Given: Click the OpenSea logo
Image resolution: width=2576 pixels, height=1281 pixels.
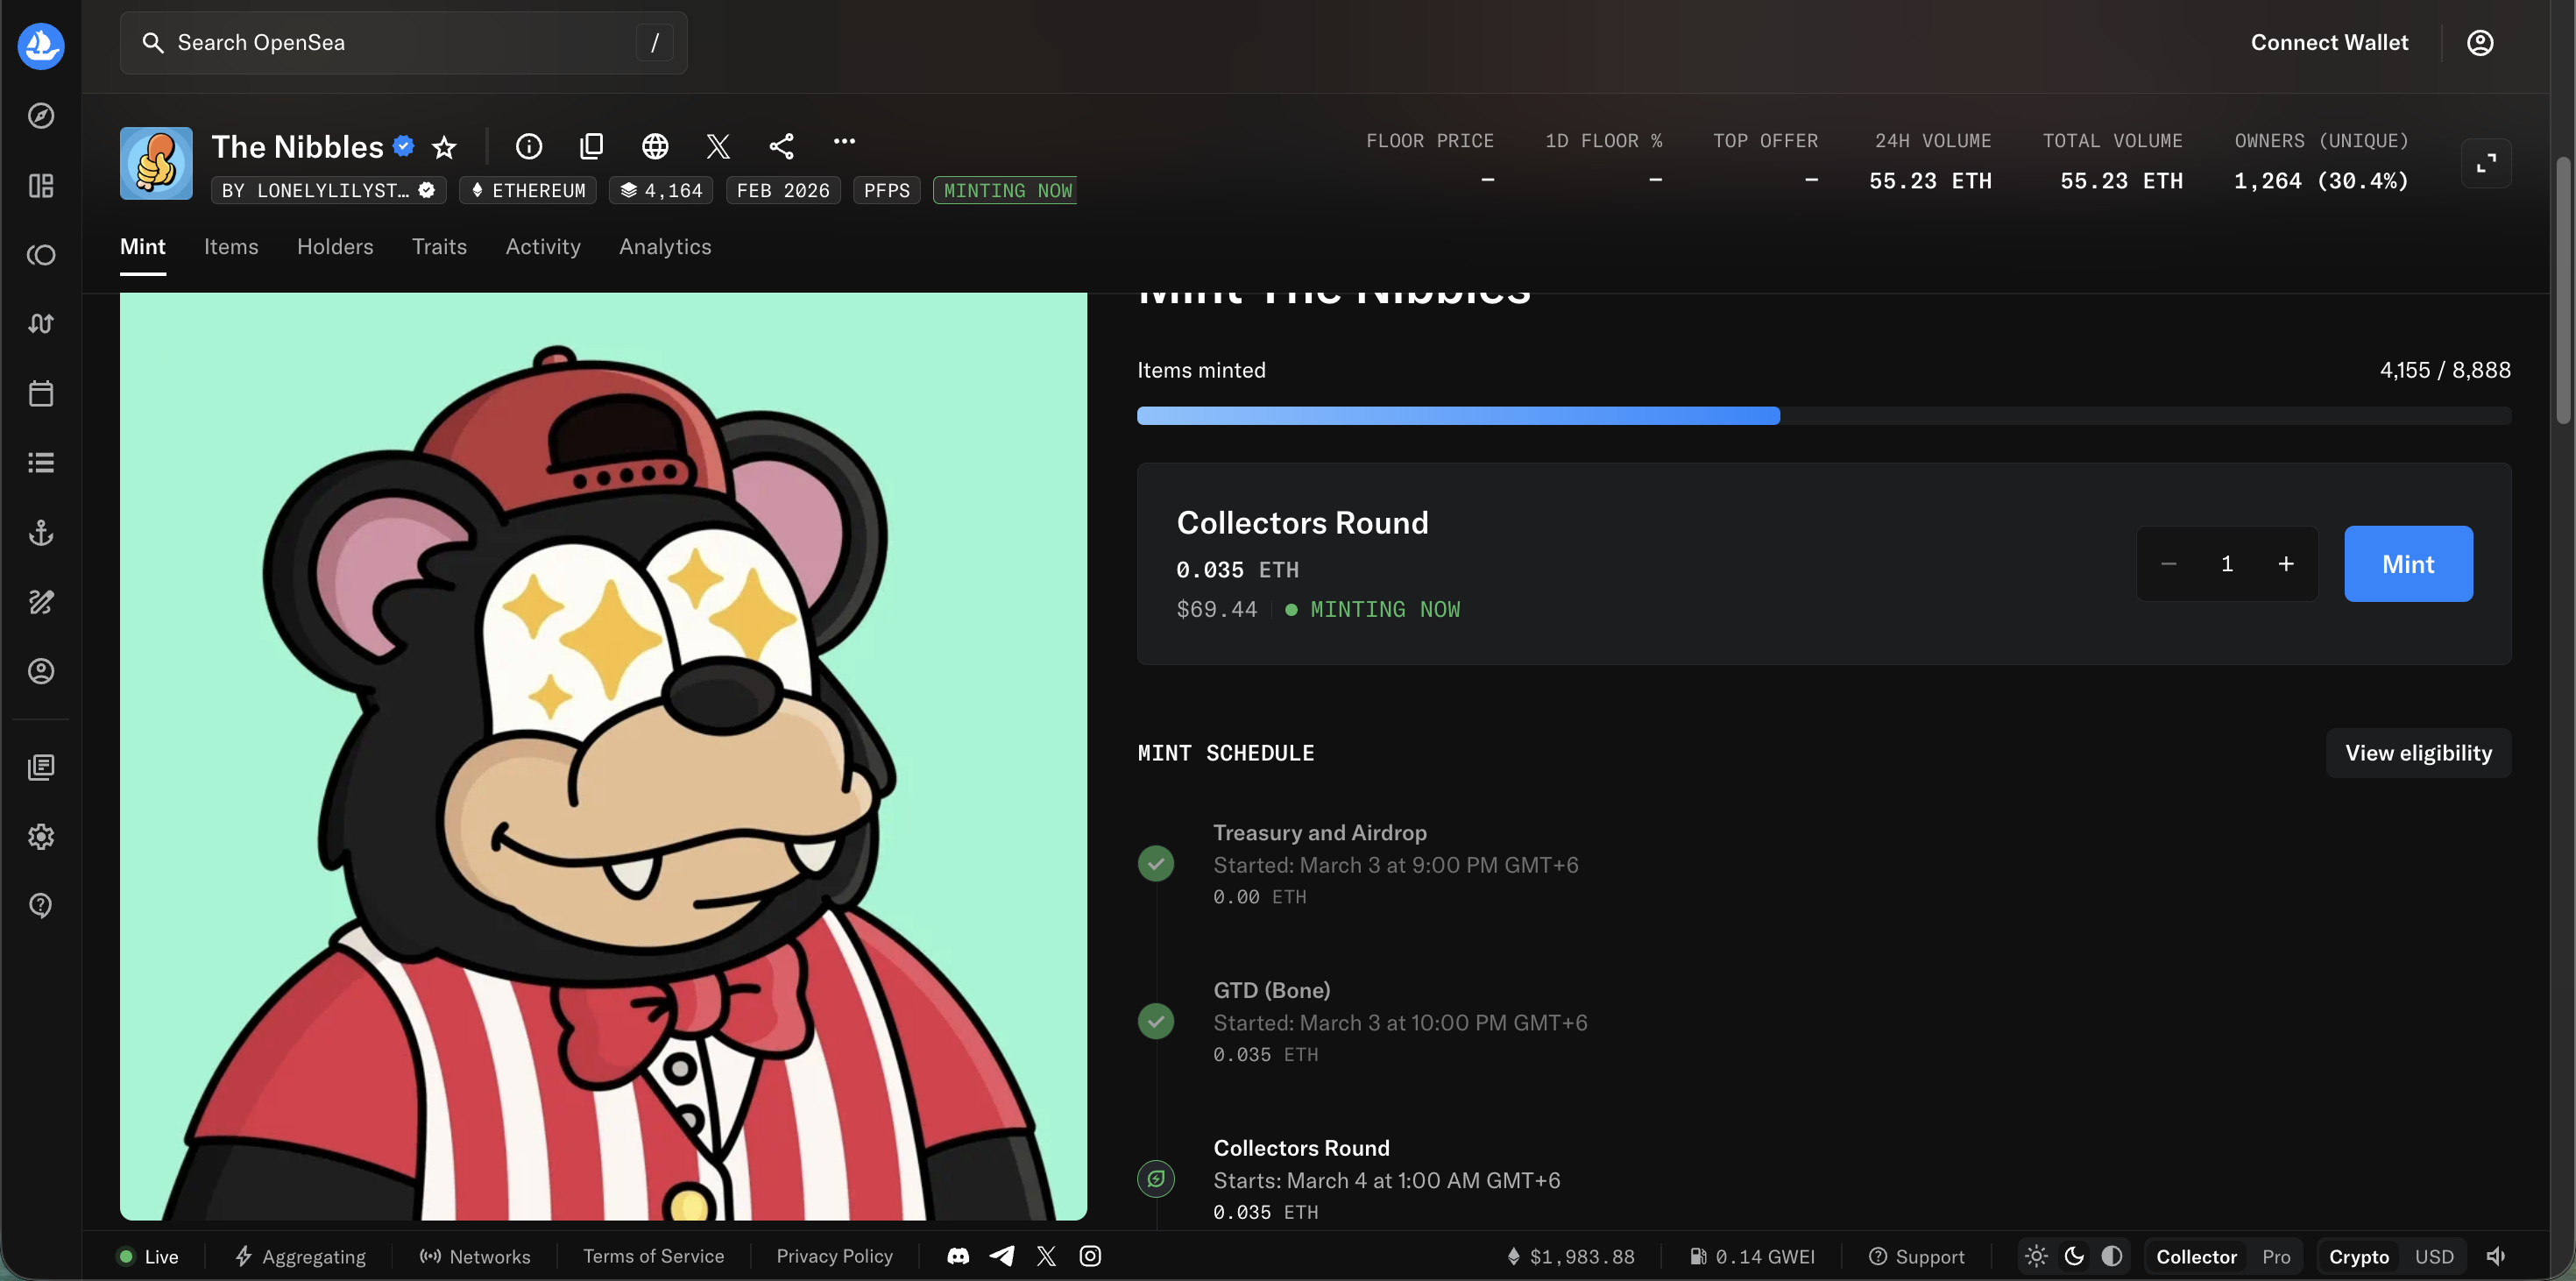Looking at the screenshot, I should pos(41,46).
